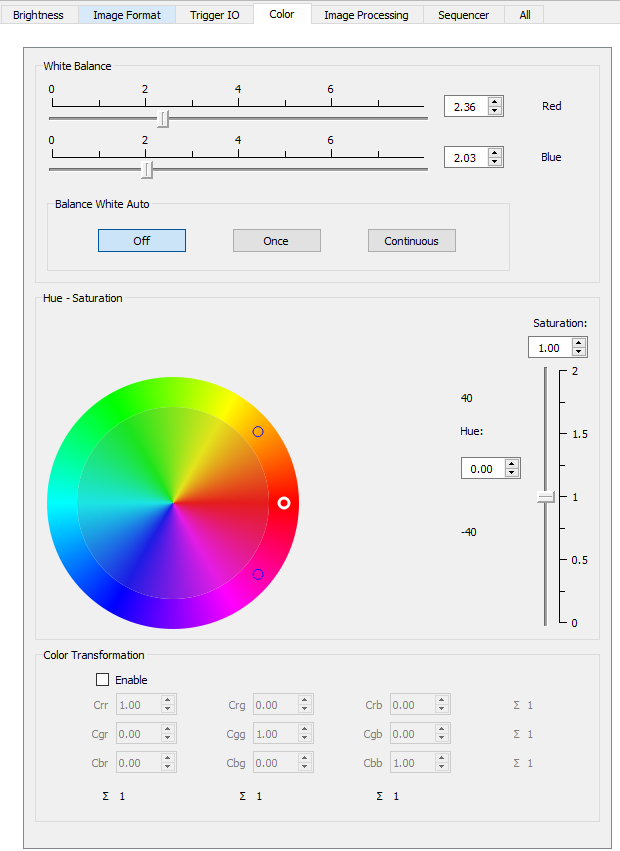Enable Continuous auto white balance

click(x=411, y=241)
